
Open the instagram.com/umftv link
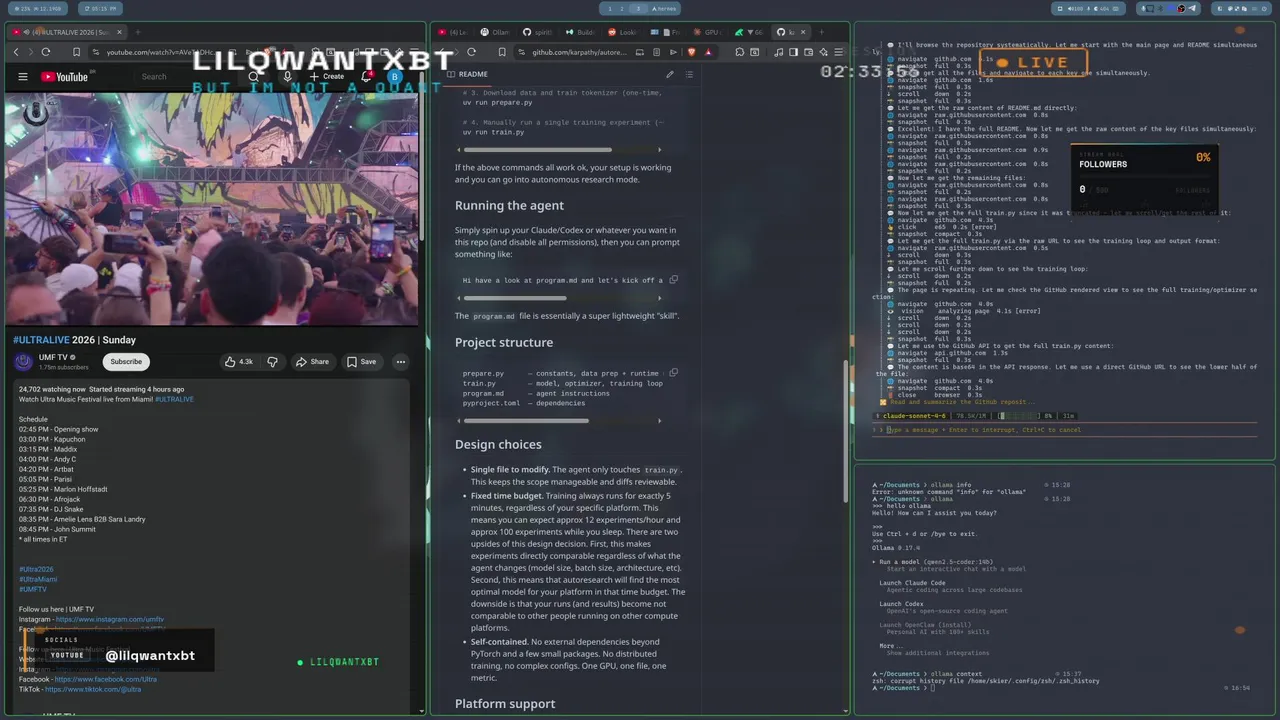[110, 620]
